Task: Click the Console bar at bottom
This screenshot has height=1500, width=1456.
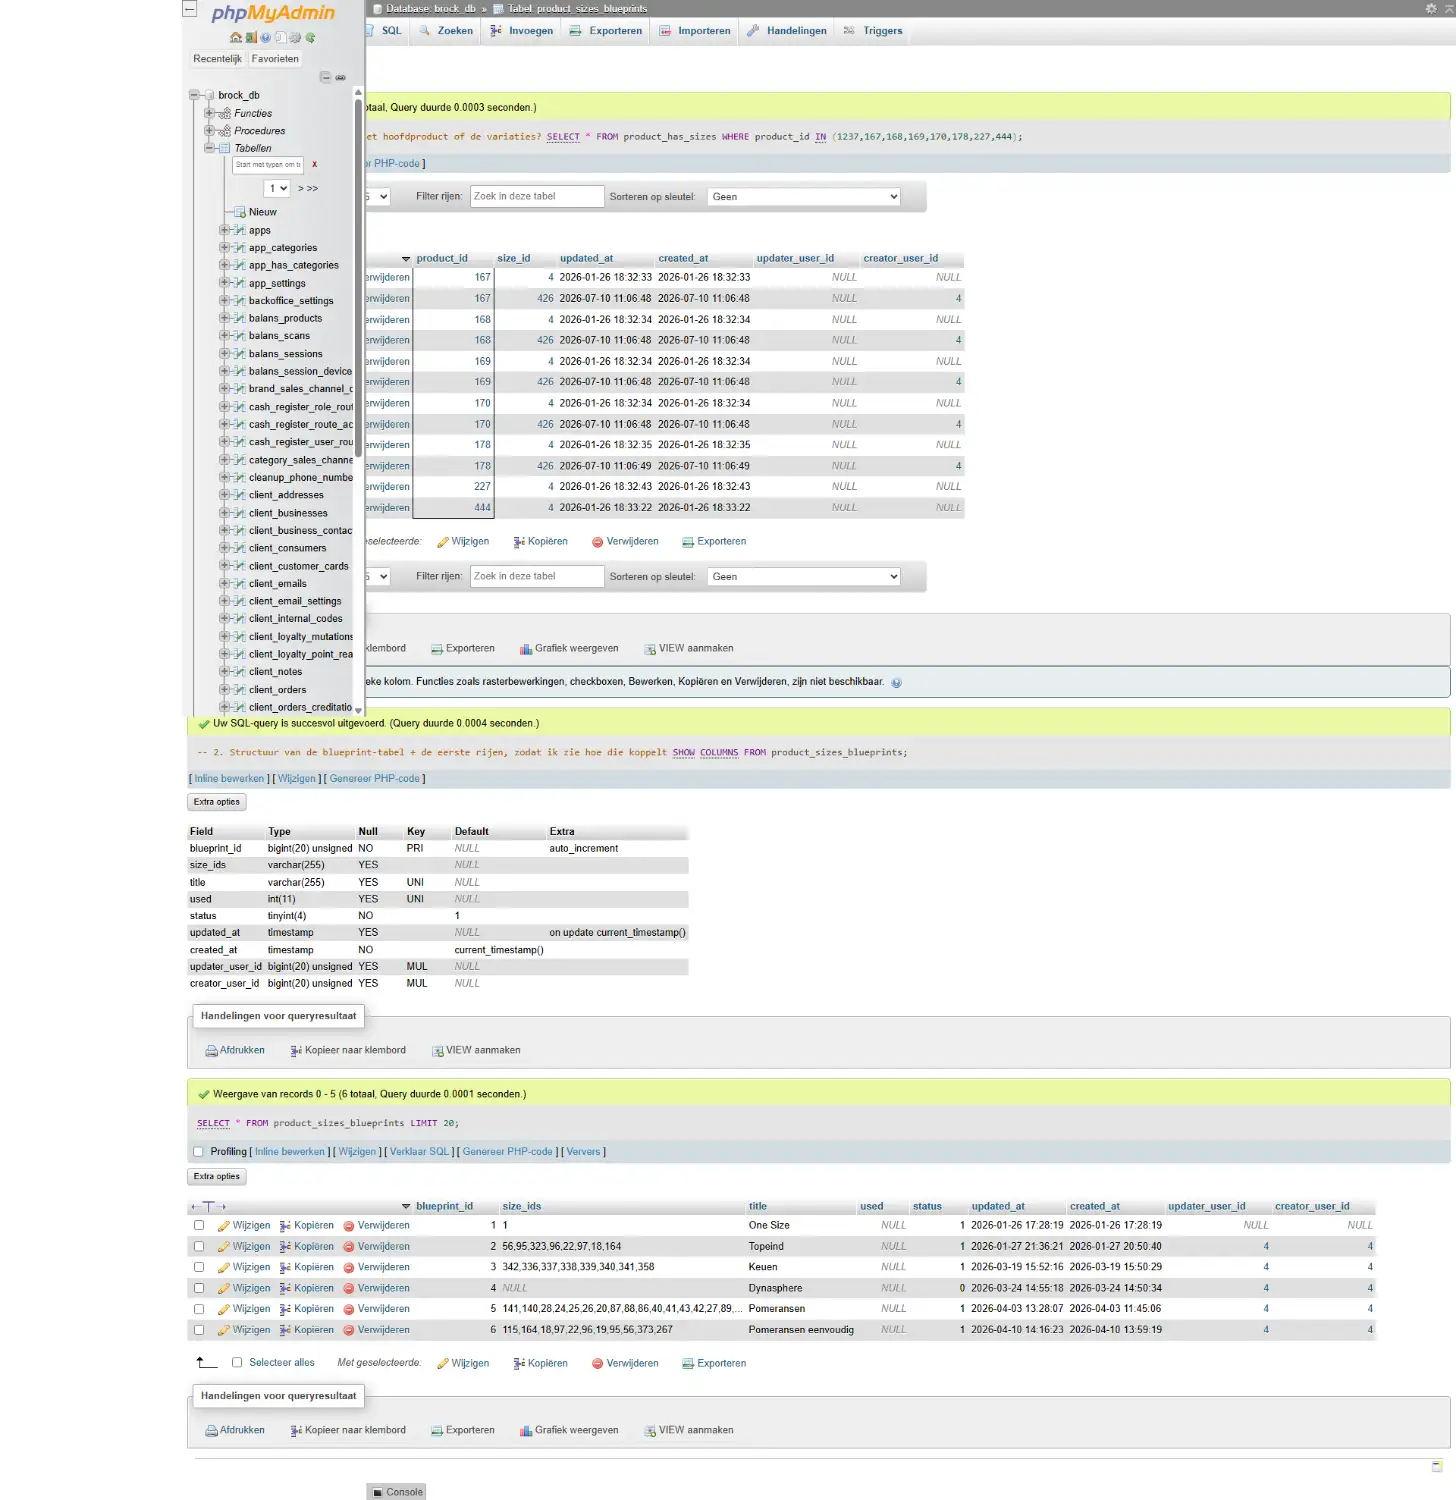Action: click(397, 1492)
